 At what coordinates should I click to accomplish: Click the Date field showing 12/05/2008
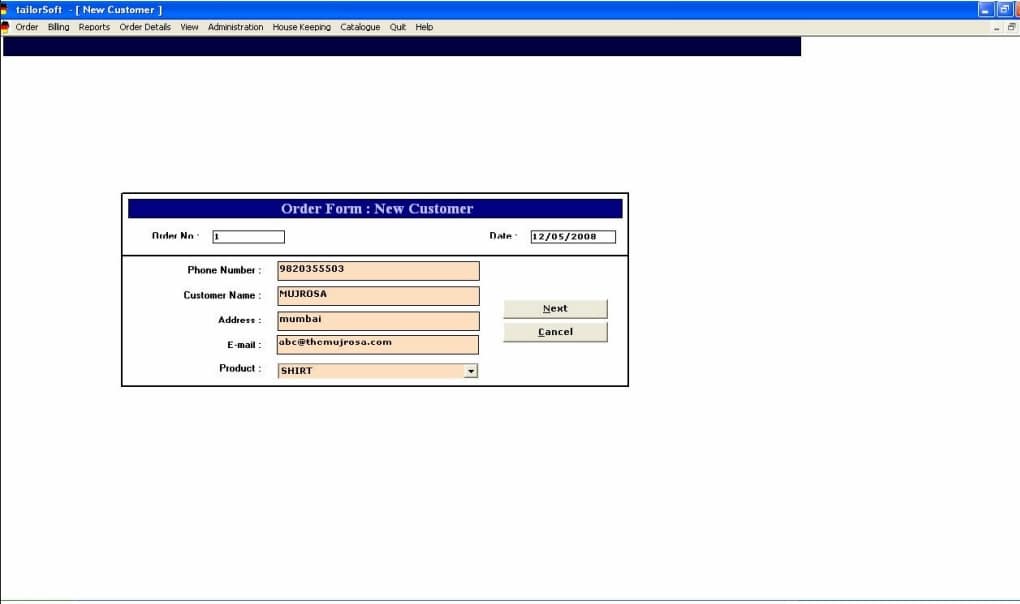point(572,237)
